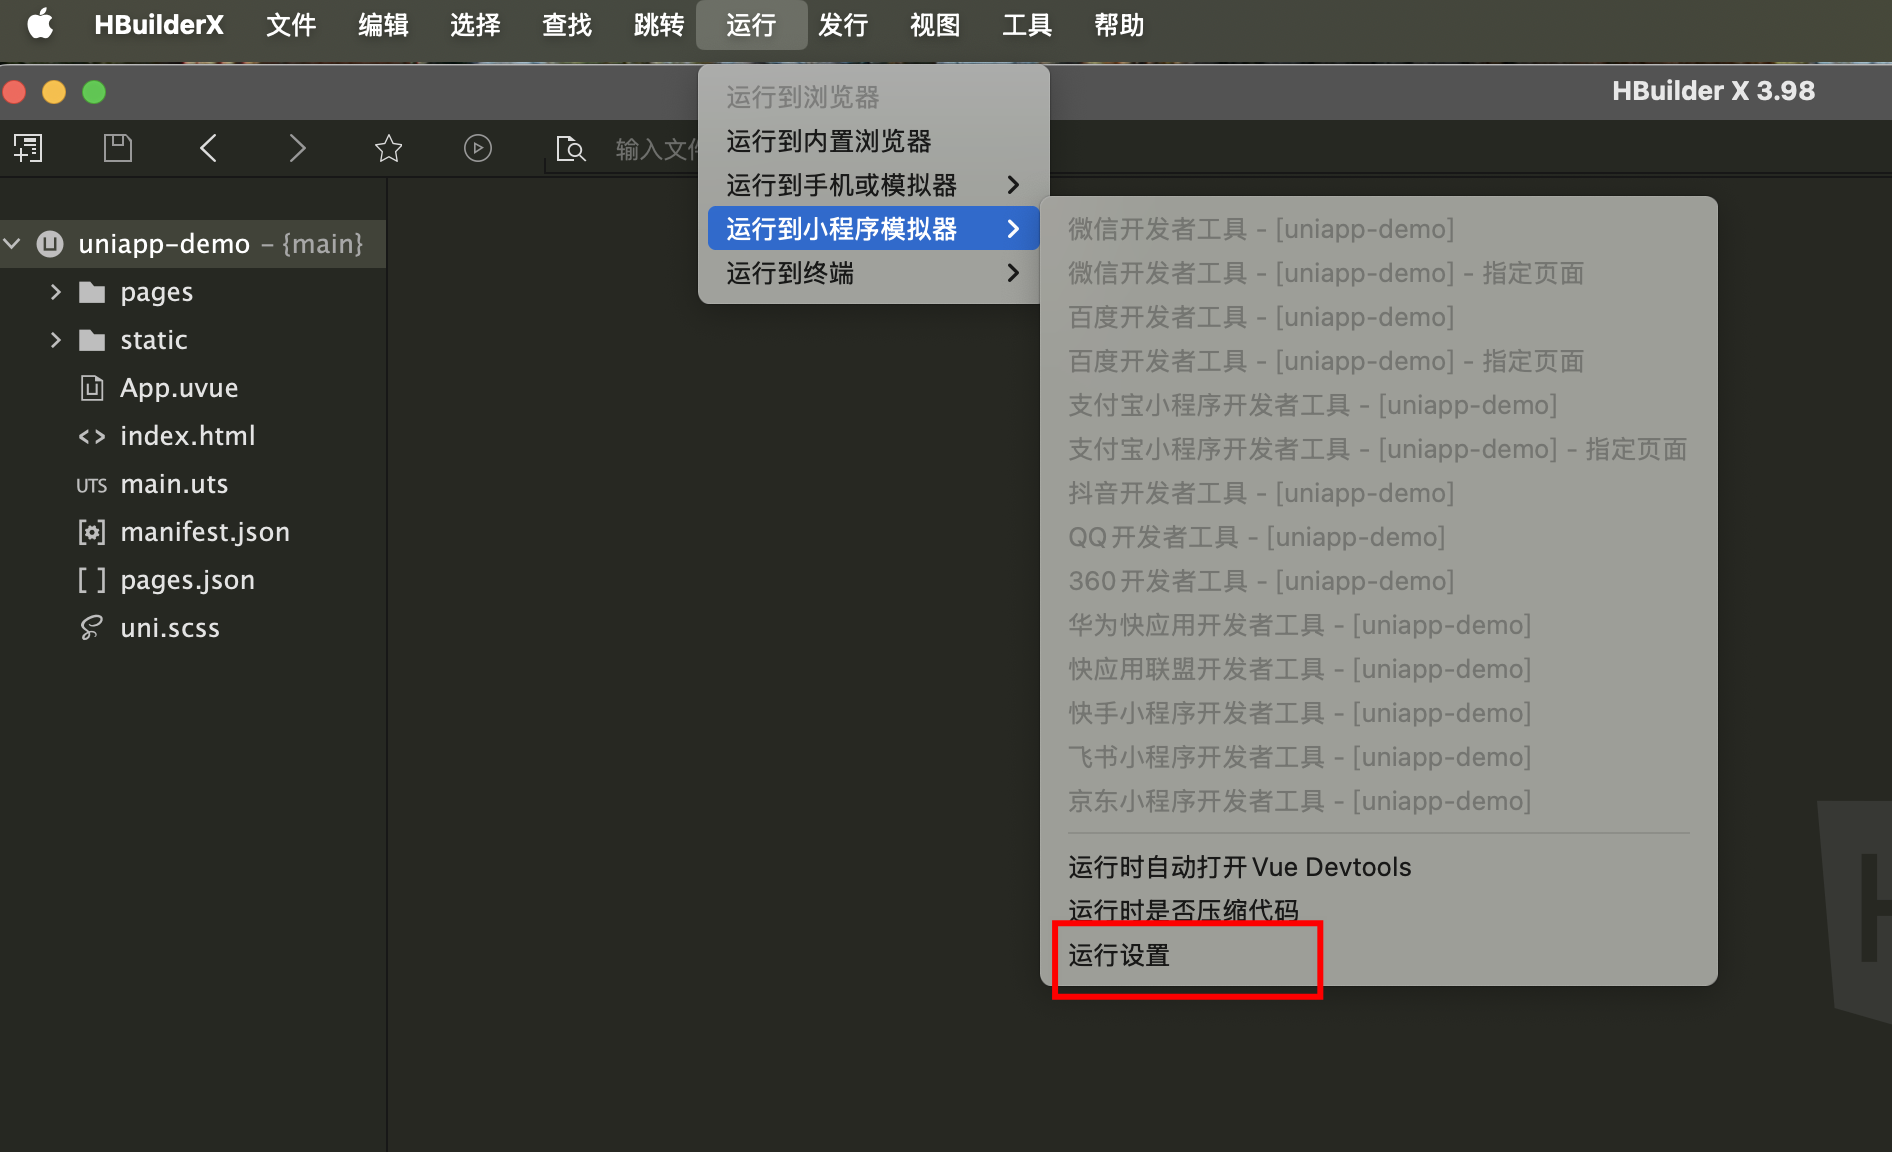Open 运行设置 in the submenu
This screenshot has width=1892, height=1152.
point(1119,955)
